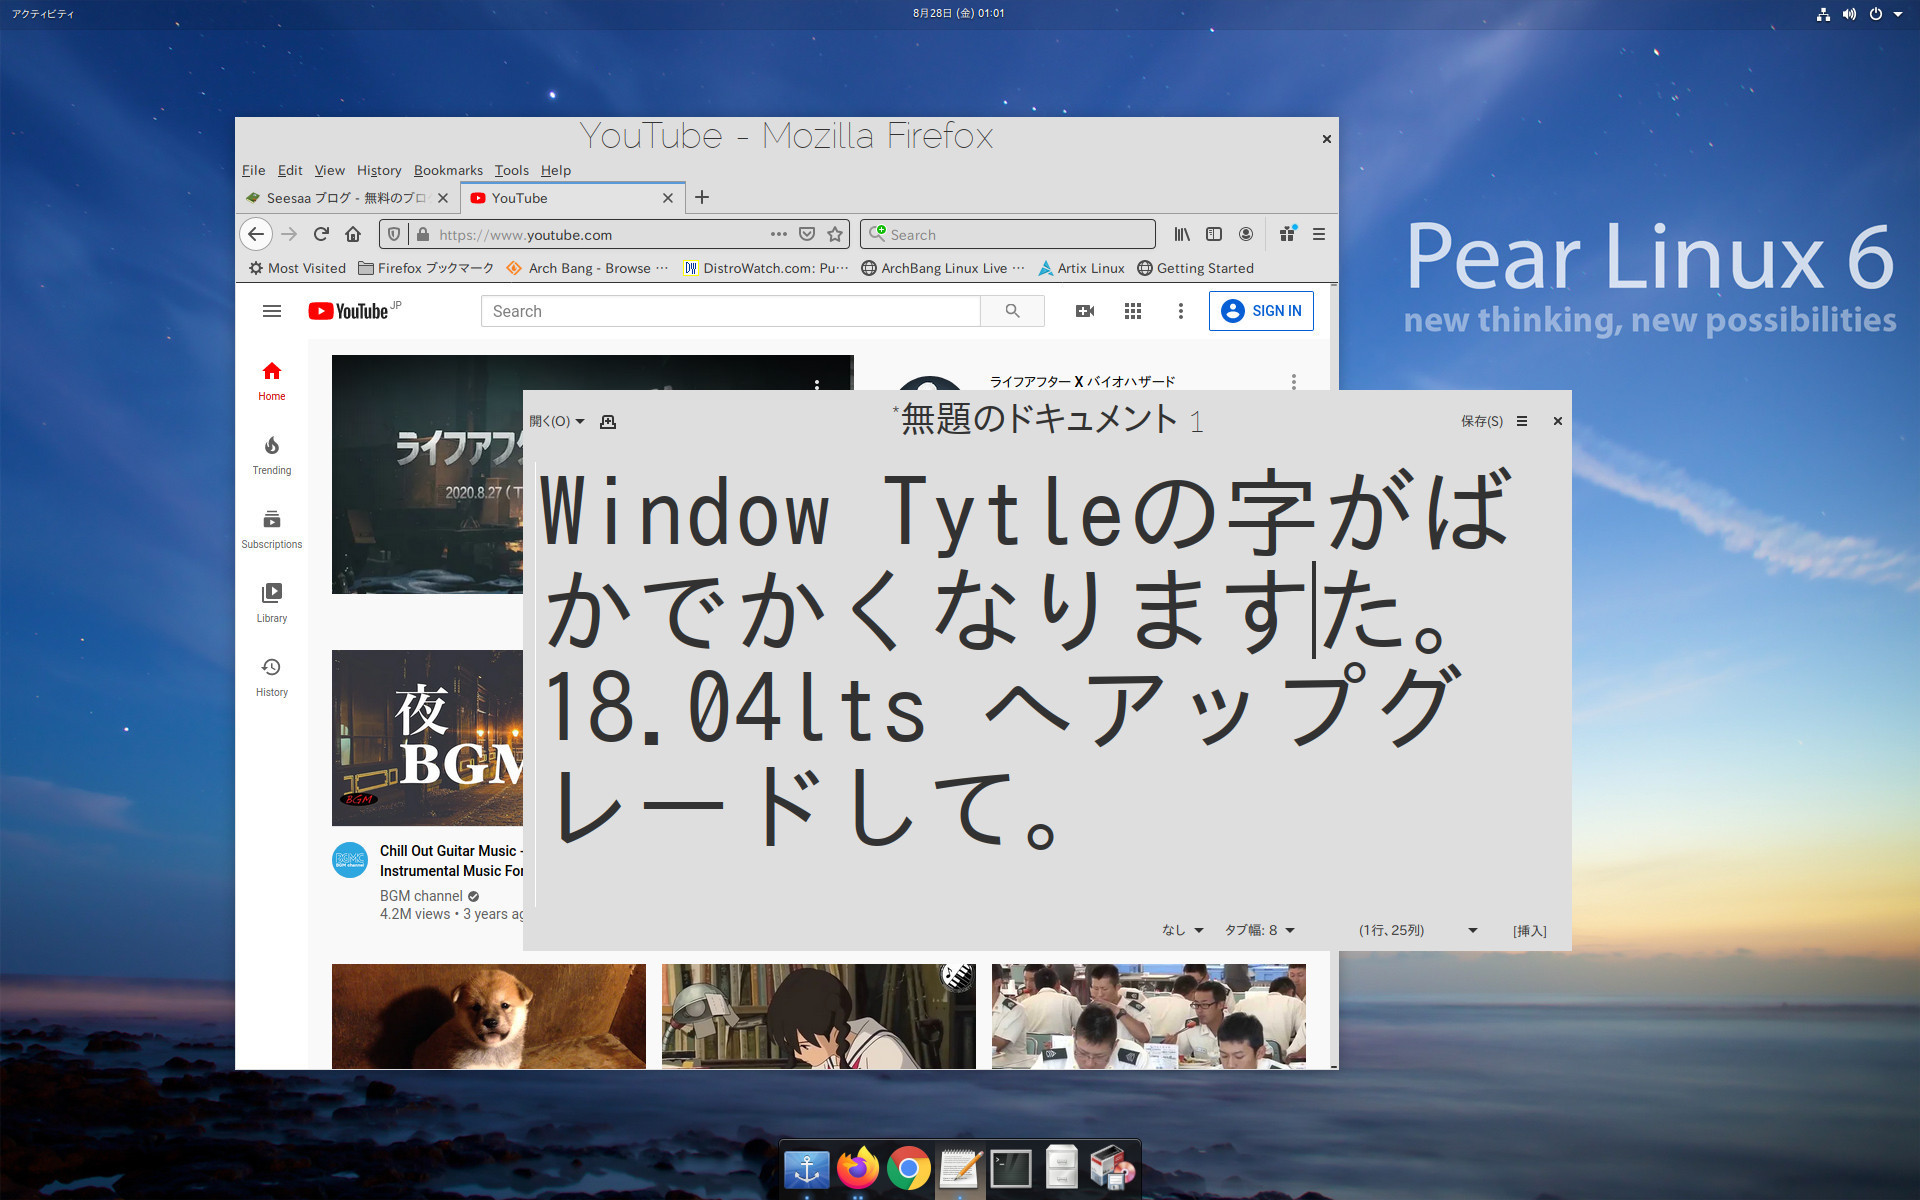Open Firefox File menu

[x=253, y=170]
